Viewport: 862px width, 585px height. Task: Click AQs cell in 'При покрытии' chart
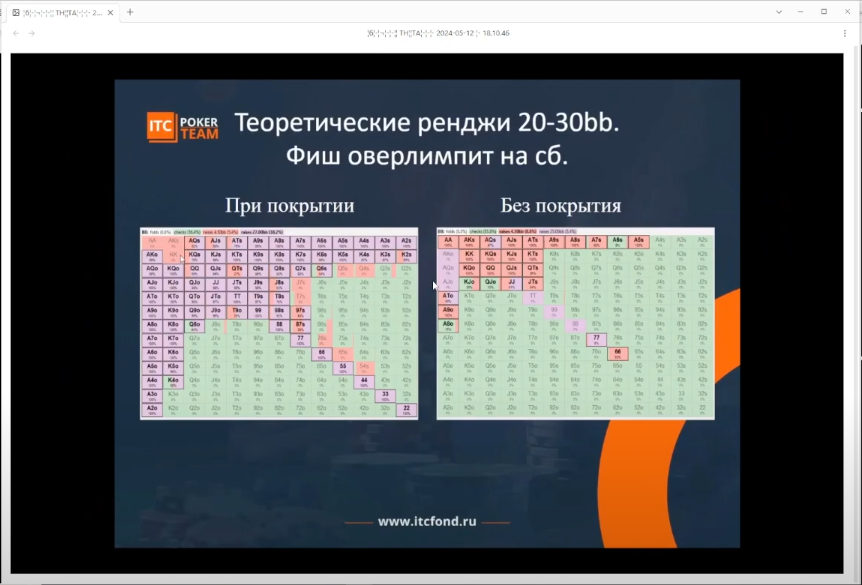click(194, 242)
